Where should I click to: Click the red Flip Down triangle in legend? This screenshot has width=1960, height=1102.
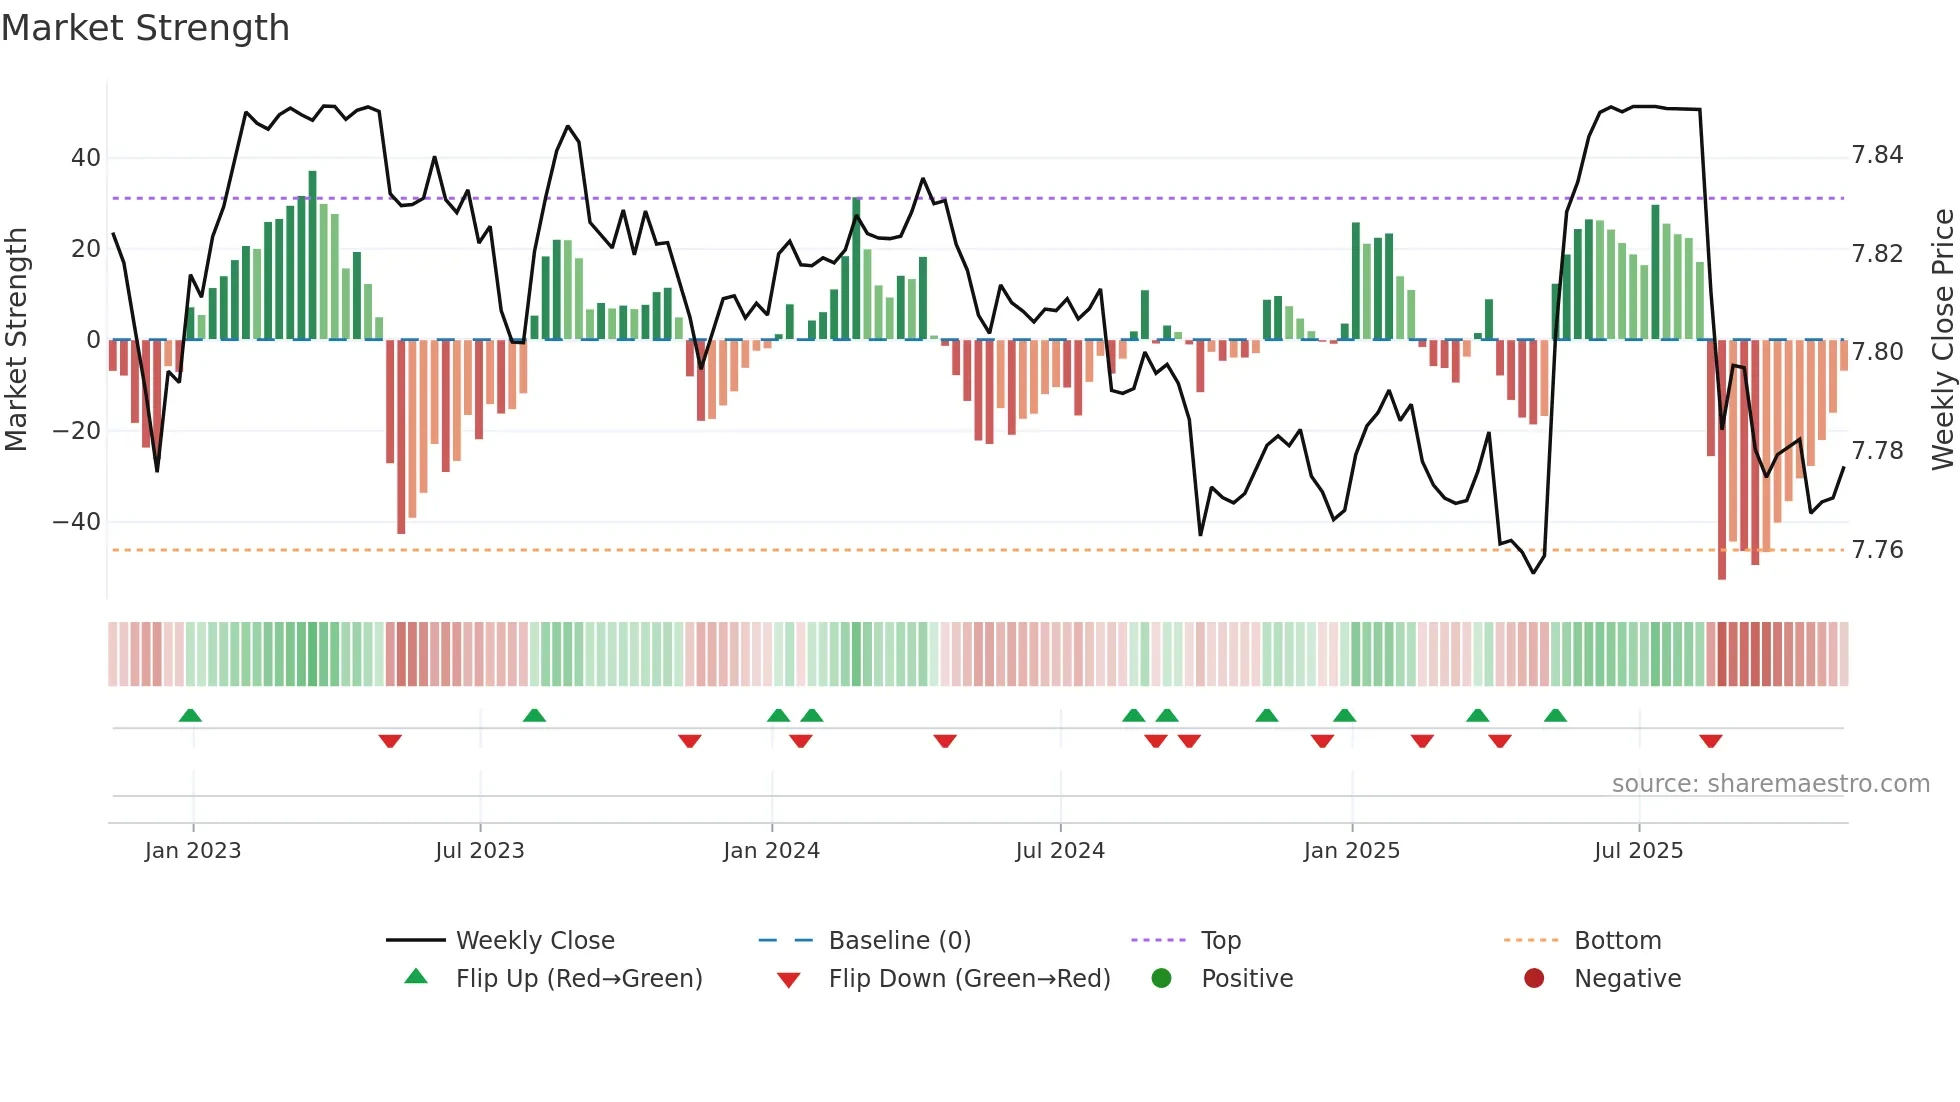tap(788, 979)
